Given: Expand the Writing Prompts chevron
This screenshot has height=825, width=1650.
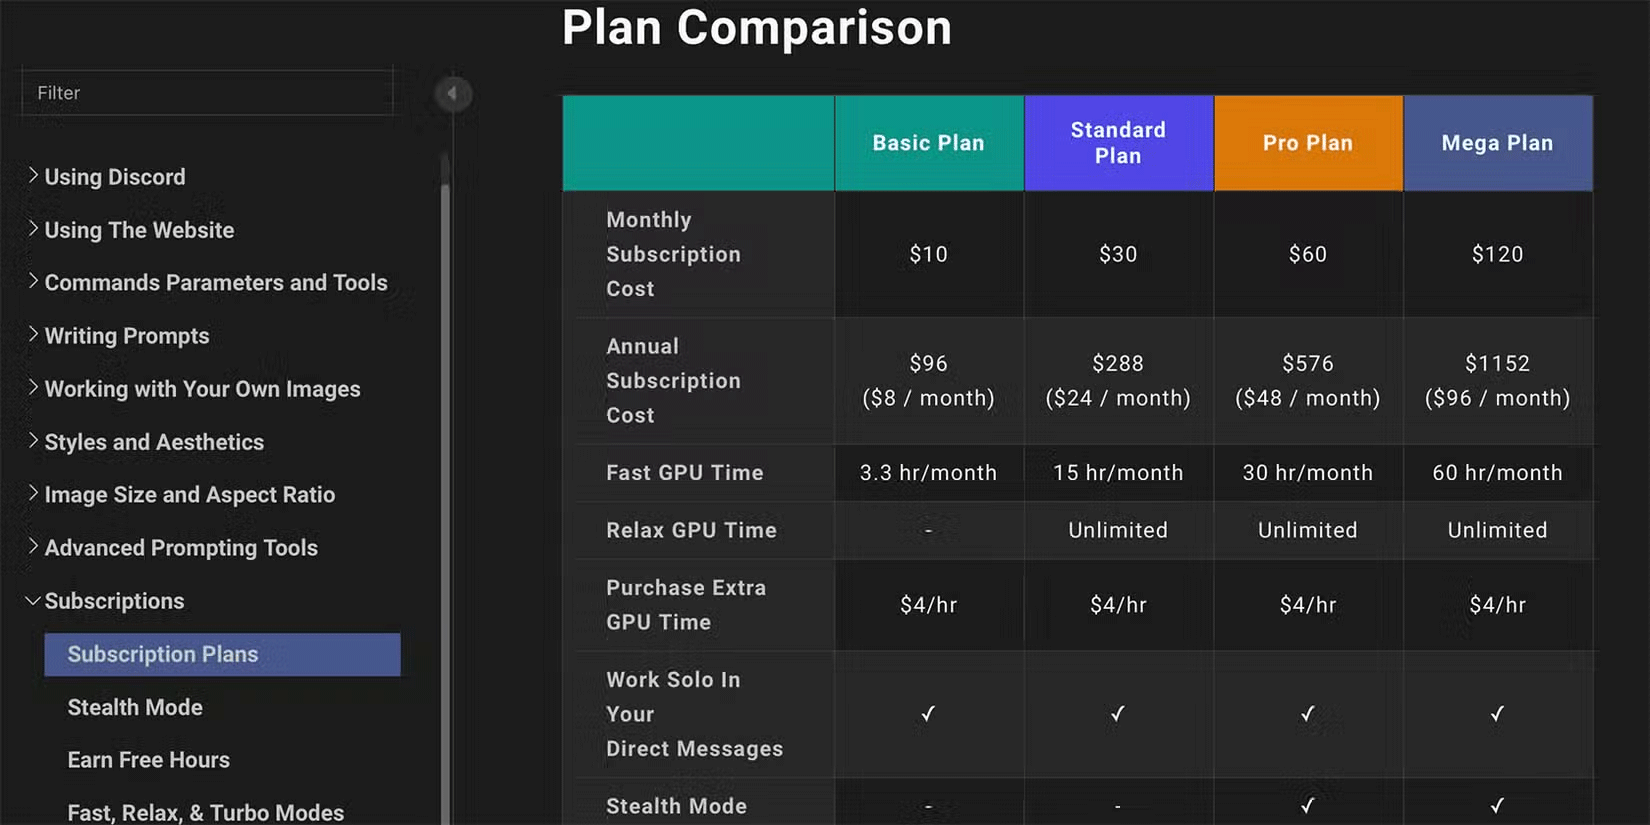Looking at the screenshot, I should 33,335.
